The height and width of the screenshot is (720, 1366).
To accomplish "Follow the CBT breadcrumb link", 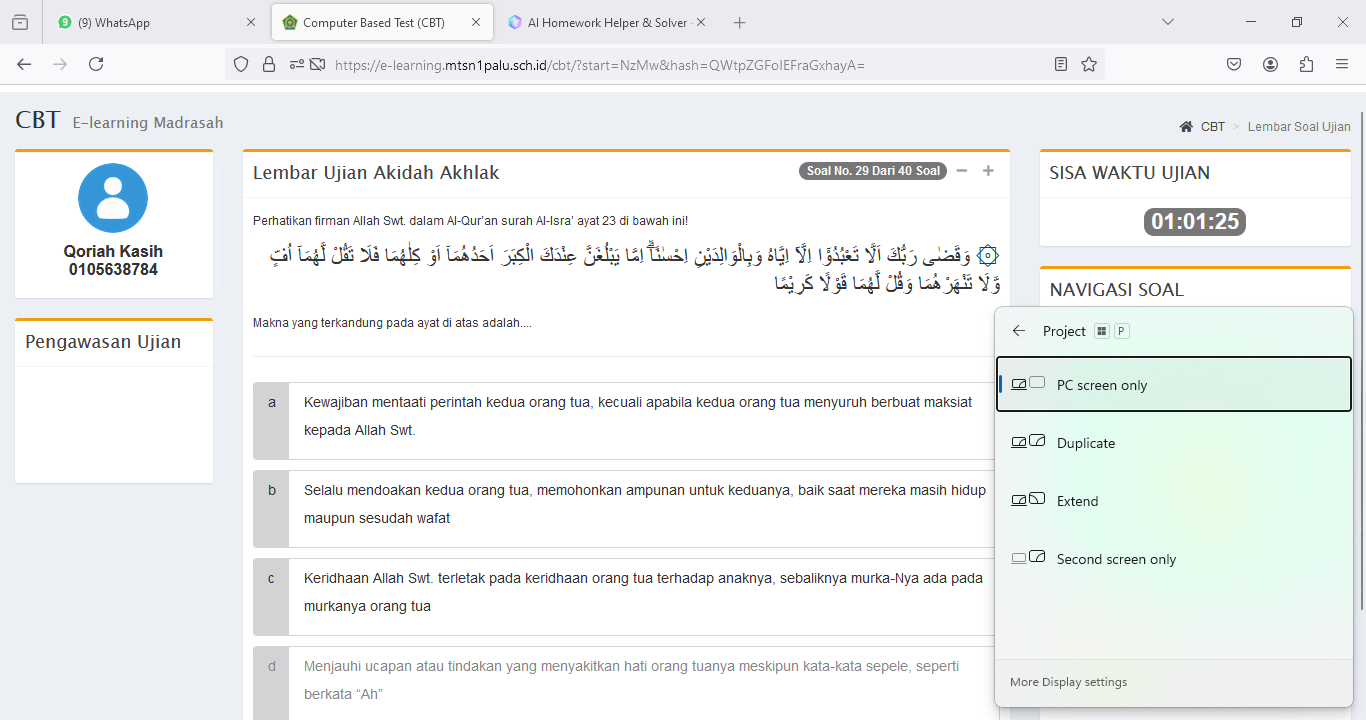I will coord(1213,127).
